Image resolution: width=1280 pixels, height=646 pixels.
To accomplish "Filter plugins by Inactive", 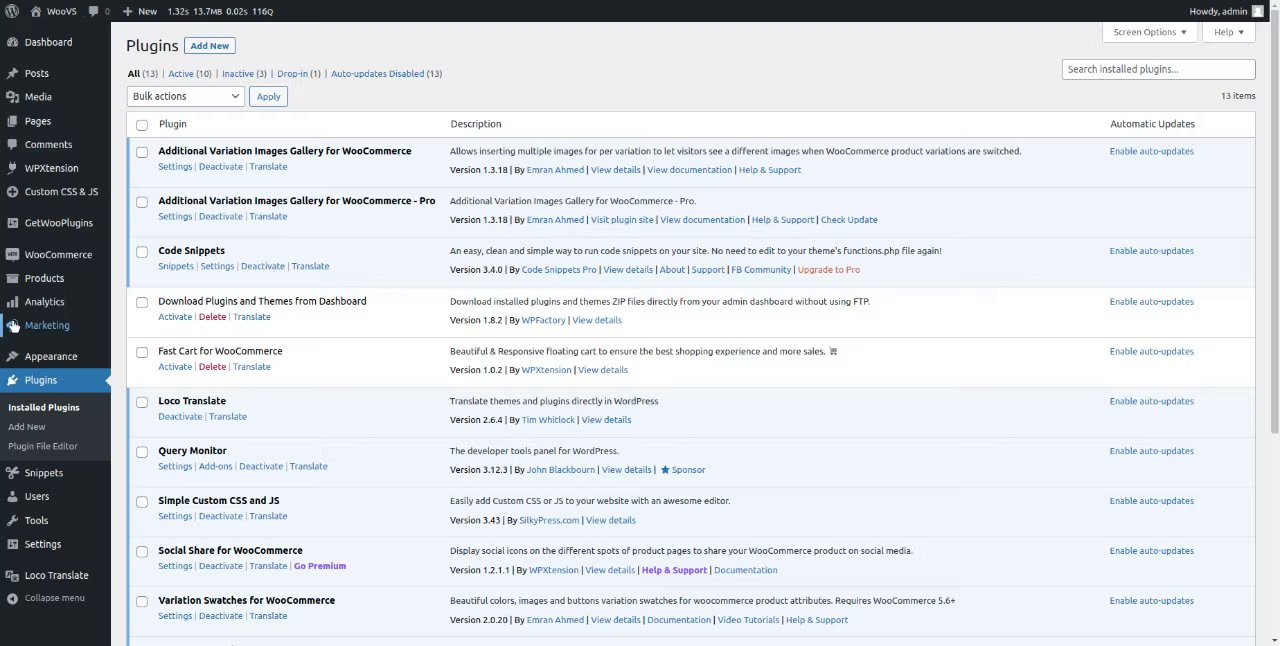I will 238,73.
